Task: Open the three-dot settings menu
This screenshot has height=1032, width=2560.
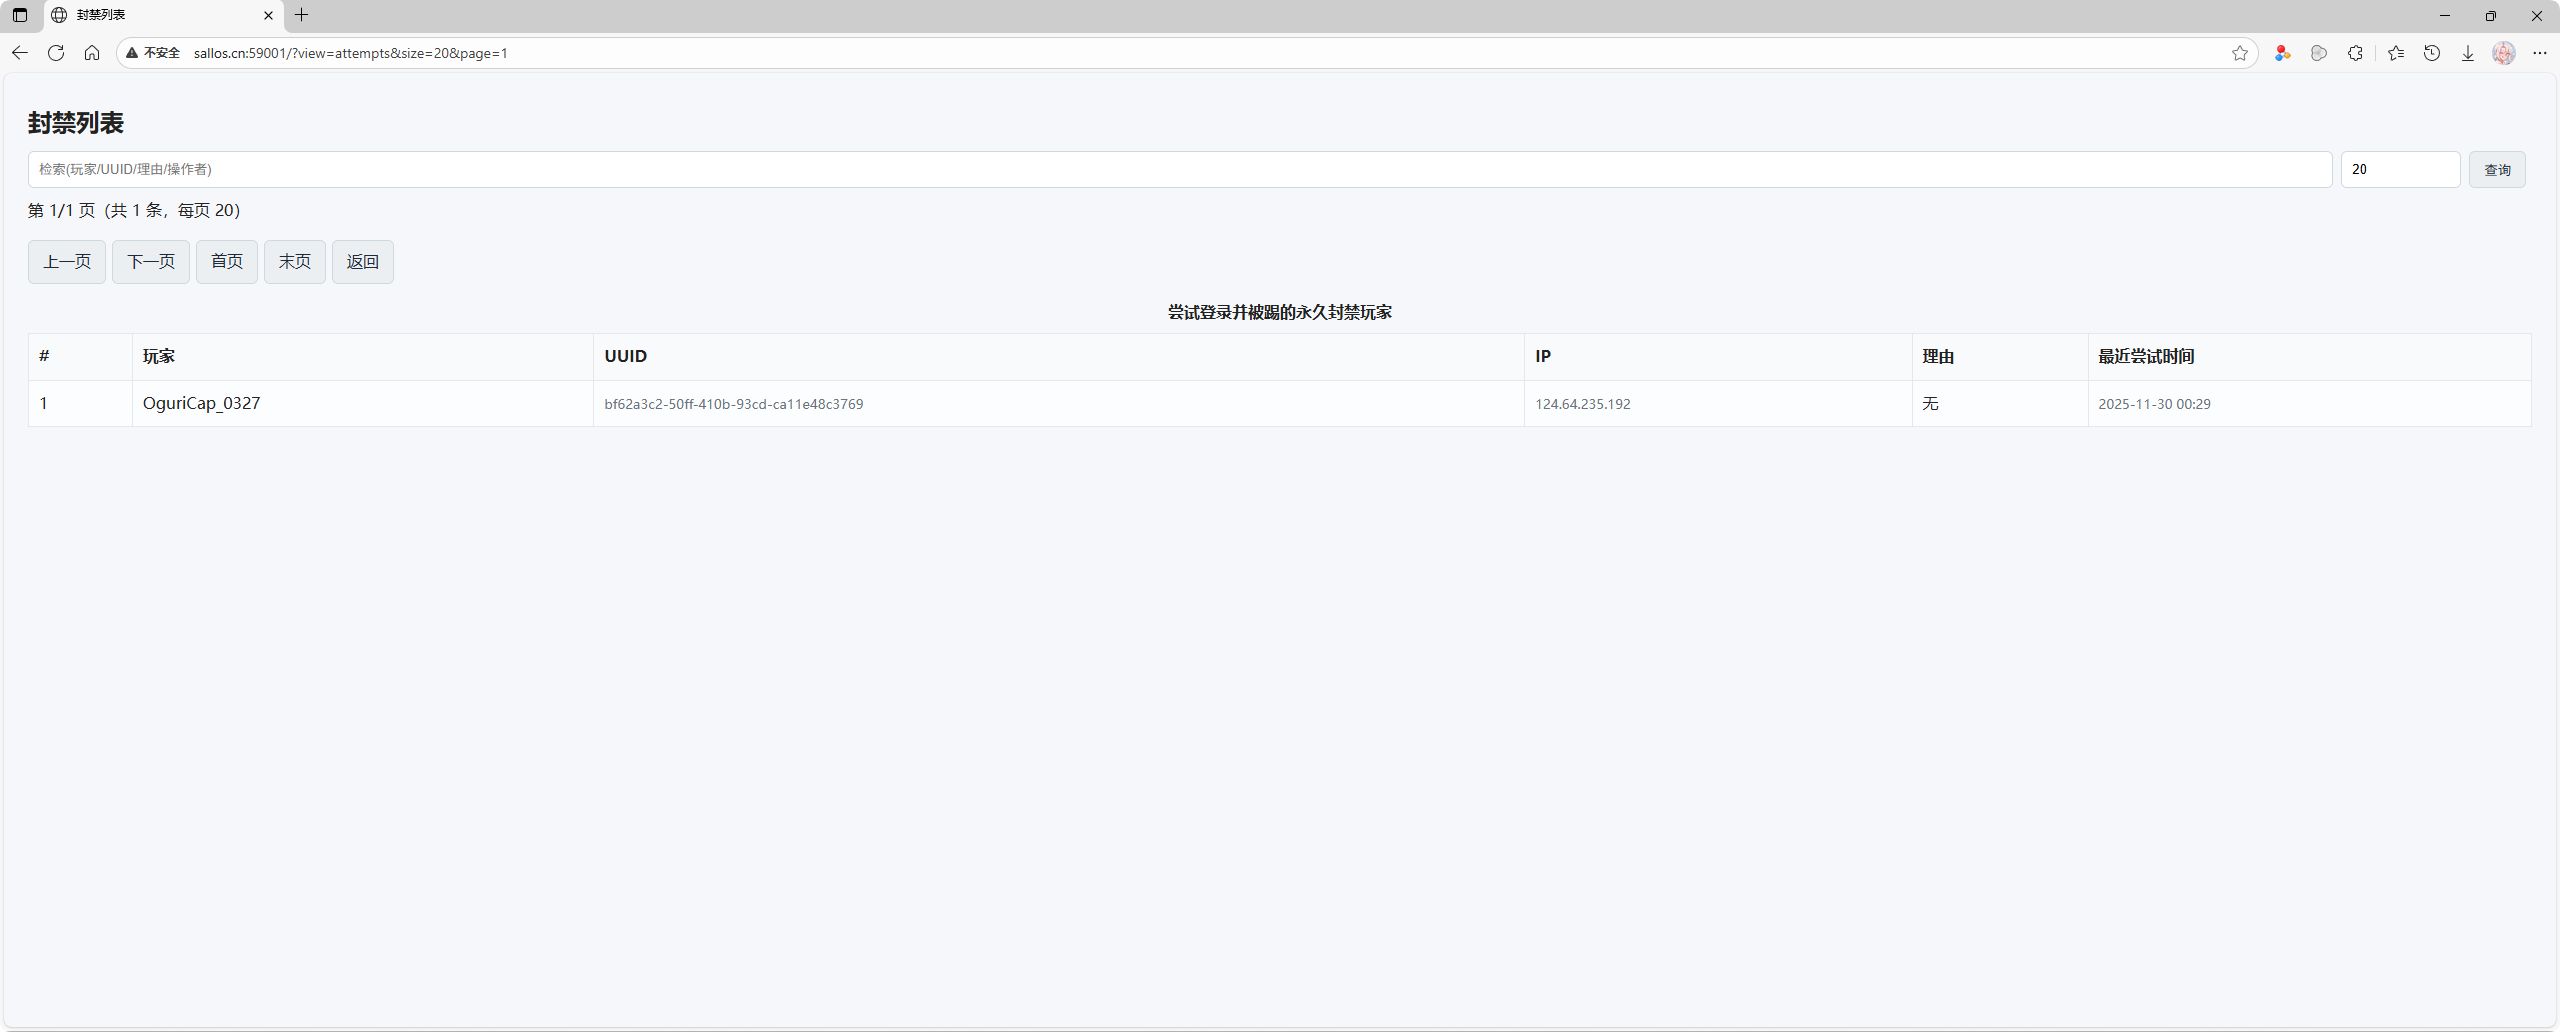Action: [x=2540, y=53]
